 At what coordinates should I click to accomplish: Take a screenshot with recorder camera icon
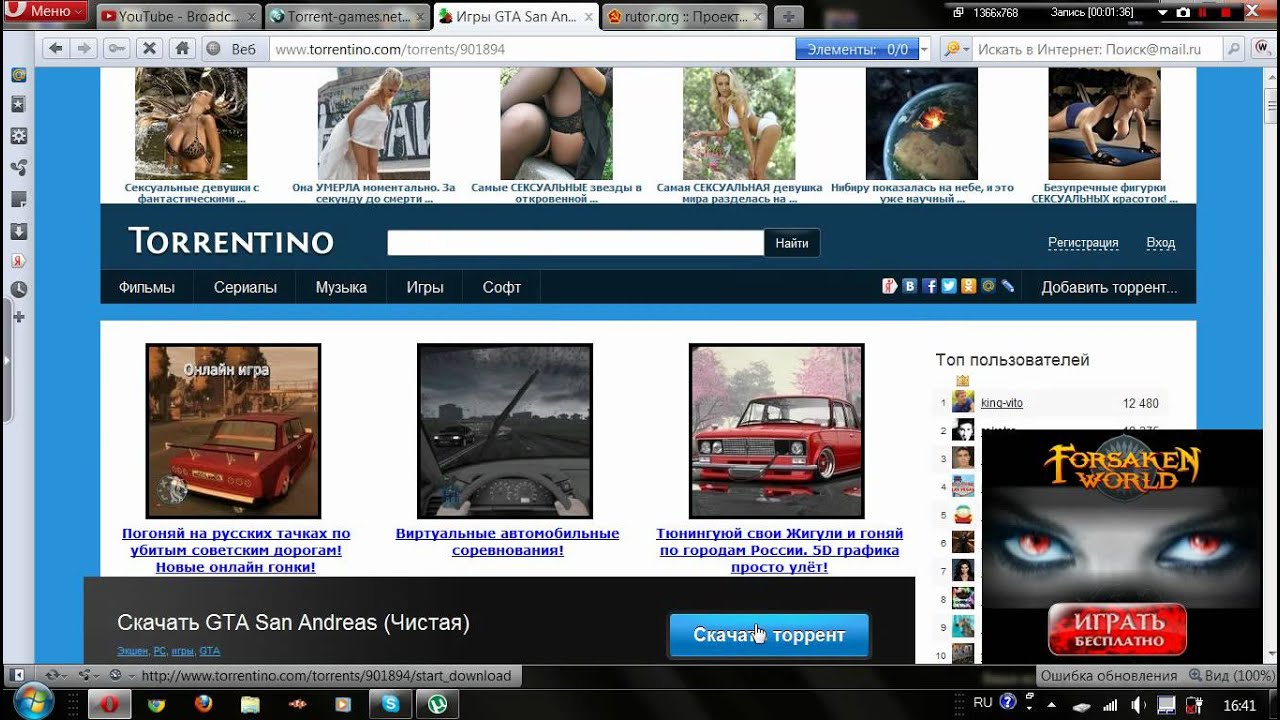[1183, 12]
